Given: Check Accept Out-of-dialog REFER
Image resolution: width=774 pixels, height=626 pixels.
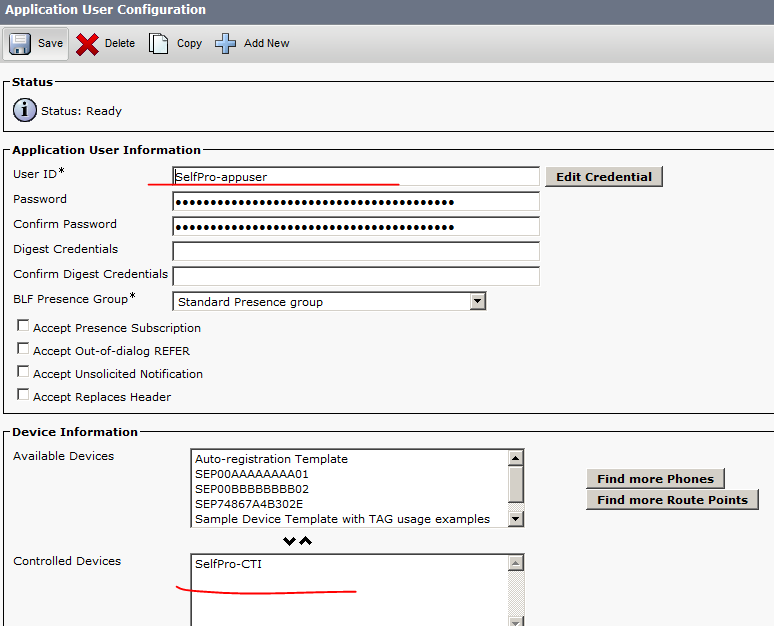Looking at the screenshot, I should 23,349.
